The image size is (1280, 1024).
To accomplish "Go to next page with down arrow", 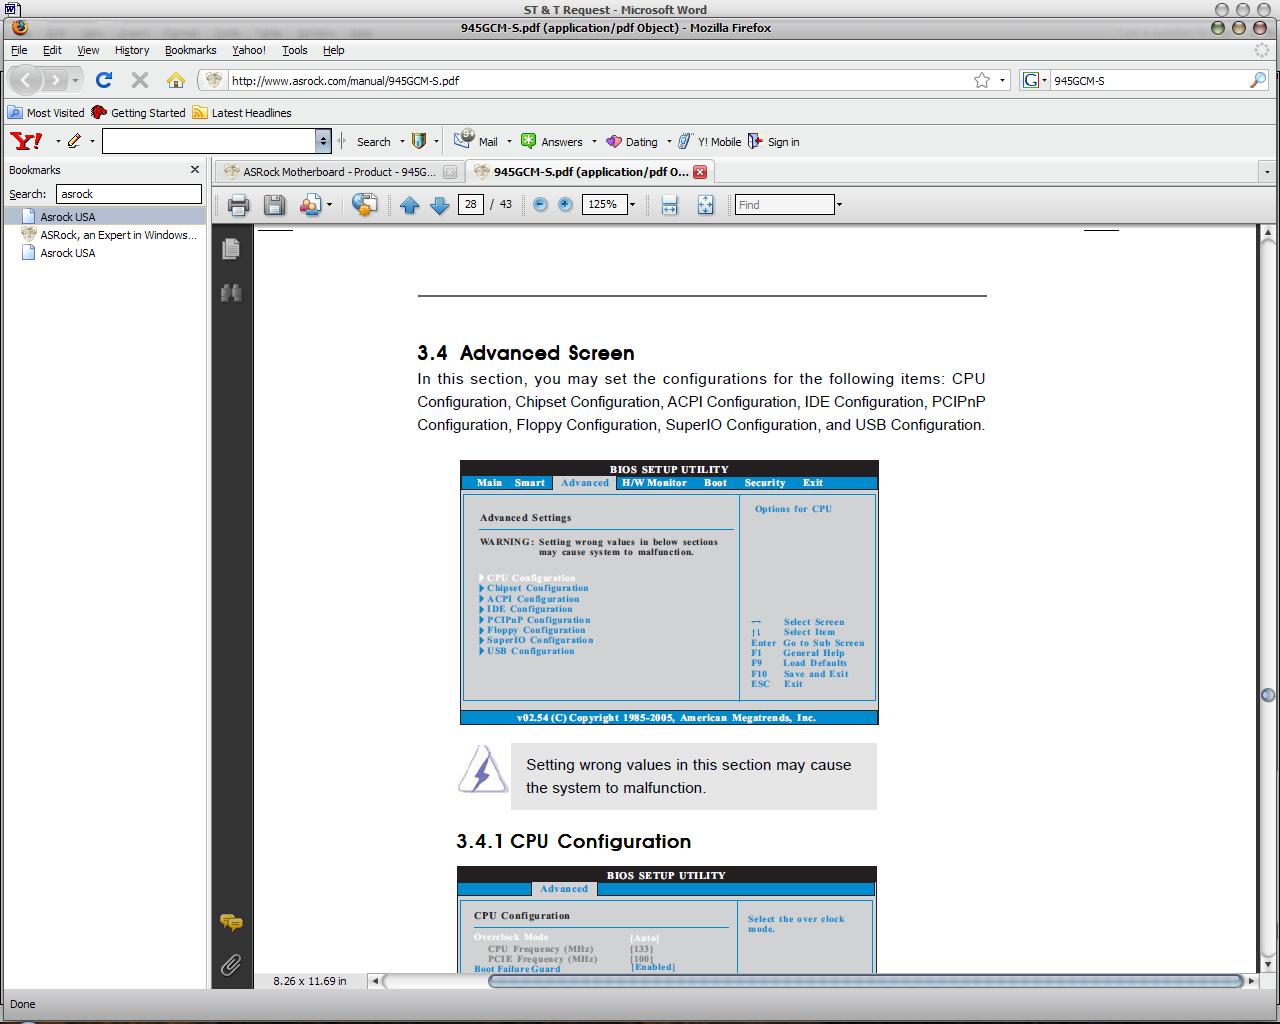I will pyautogui.click(x=439, y=205).
